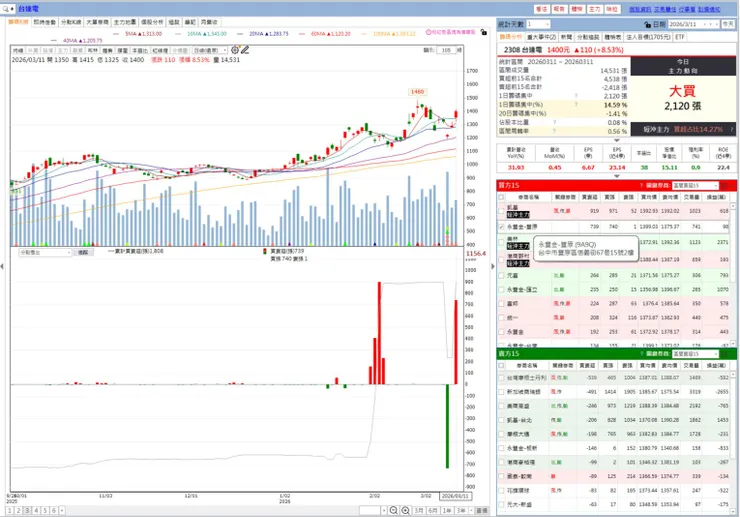Viewport: 740px width, 517px height.
Task: Check the 元富 row checkbox
Action: (x=501, y=275)
